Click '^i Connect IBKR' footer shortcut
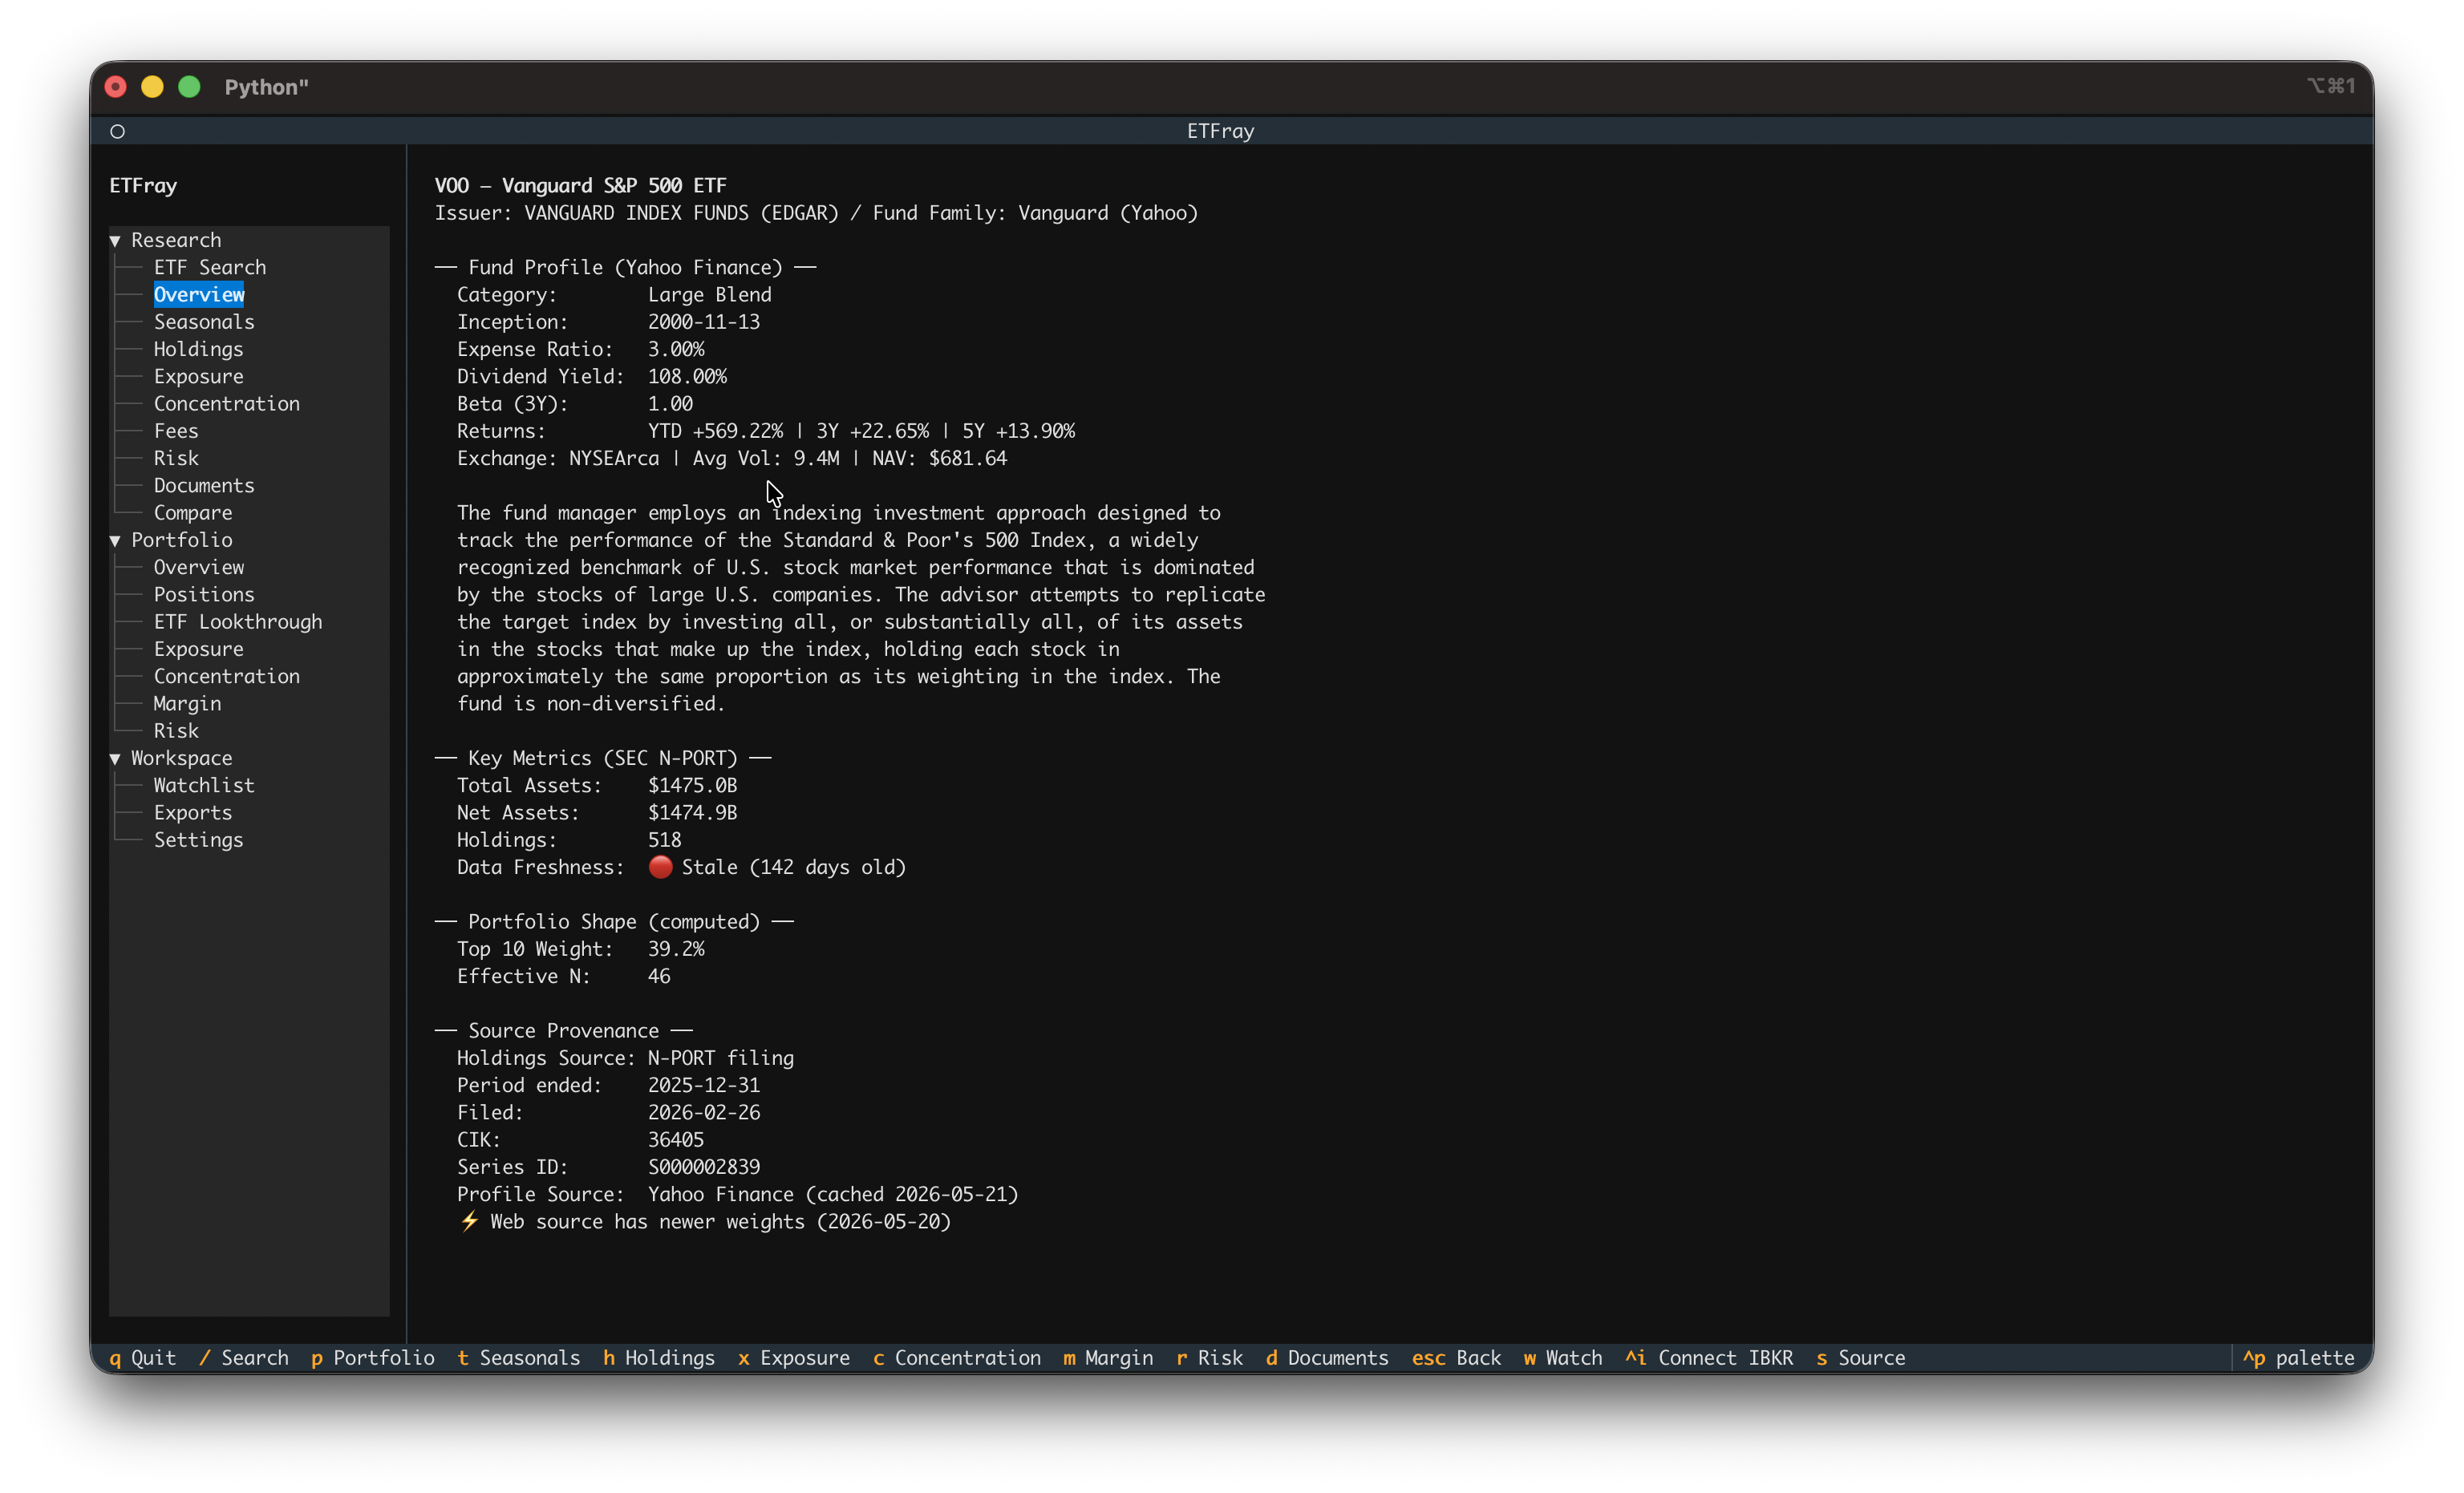This screenshot has width=2464, height=1493. click(x=1709, y=1357)
